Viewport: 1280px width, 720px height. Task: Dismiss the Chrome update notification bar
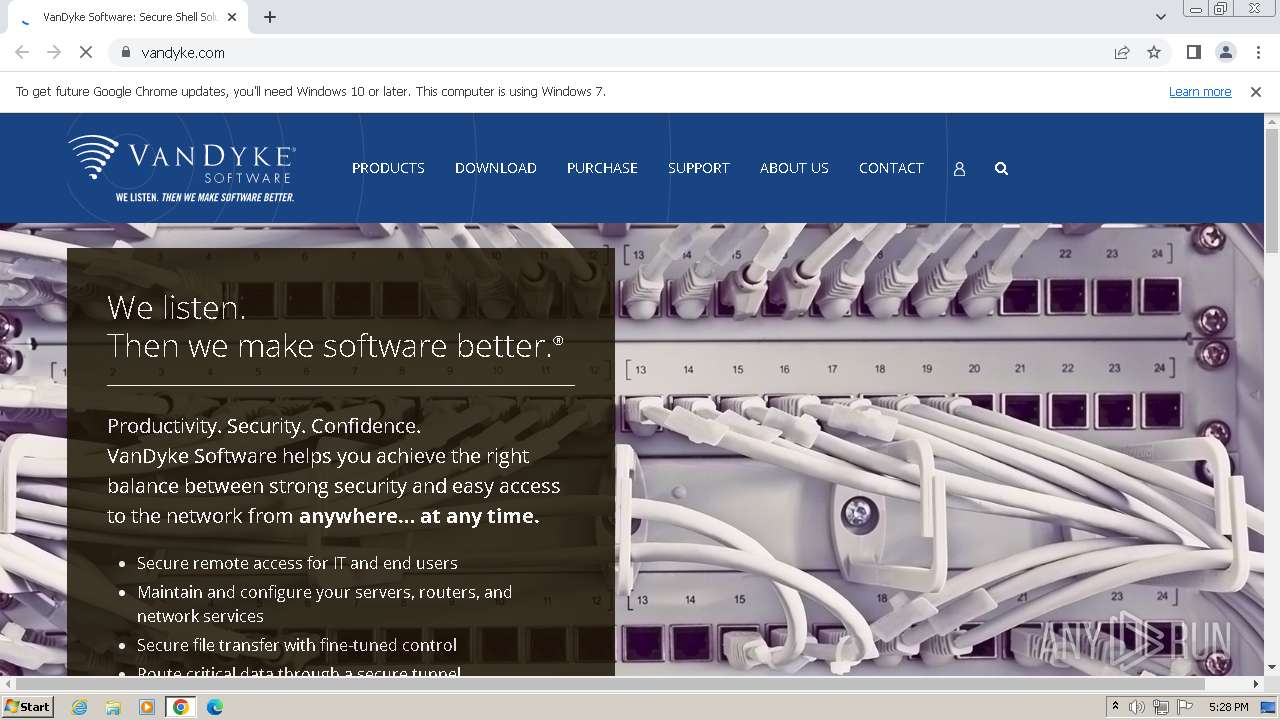coord(1256,91)
